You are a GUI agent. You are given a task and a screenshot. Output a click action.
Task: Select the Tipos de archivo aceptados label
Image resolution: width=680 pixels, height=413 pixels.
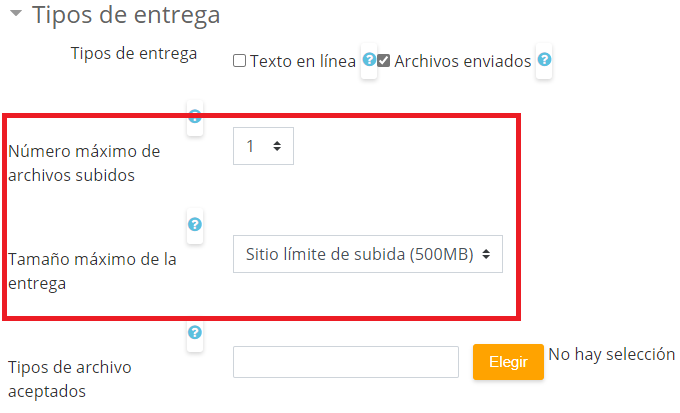point(69,379)
